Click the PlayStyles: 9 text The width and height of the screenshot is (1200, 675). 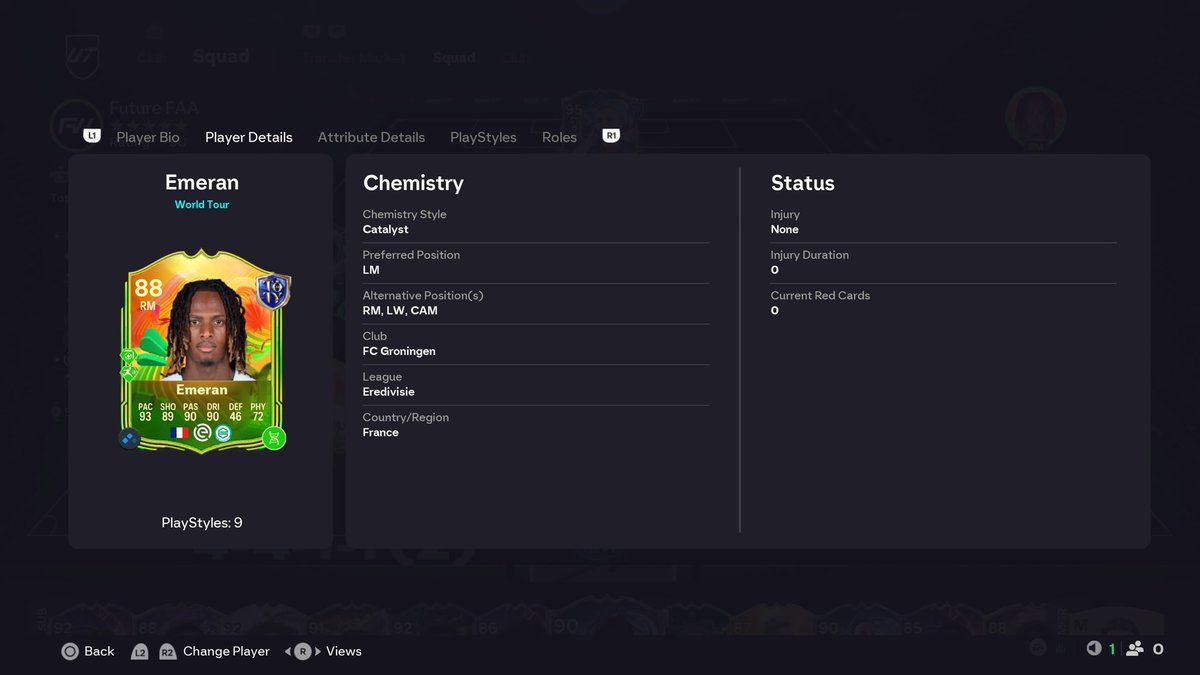[x=202, y=522]
